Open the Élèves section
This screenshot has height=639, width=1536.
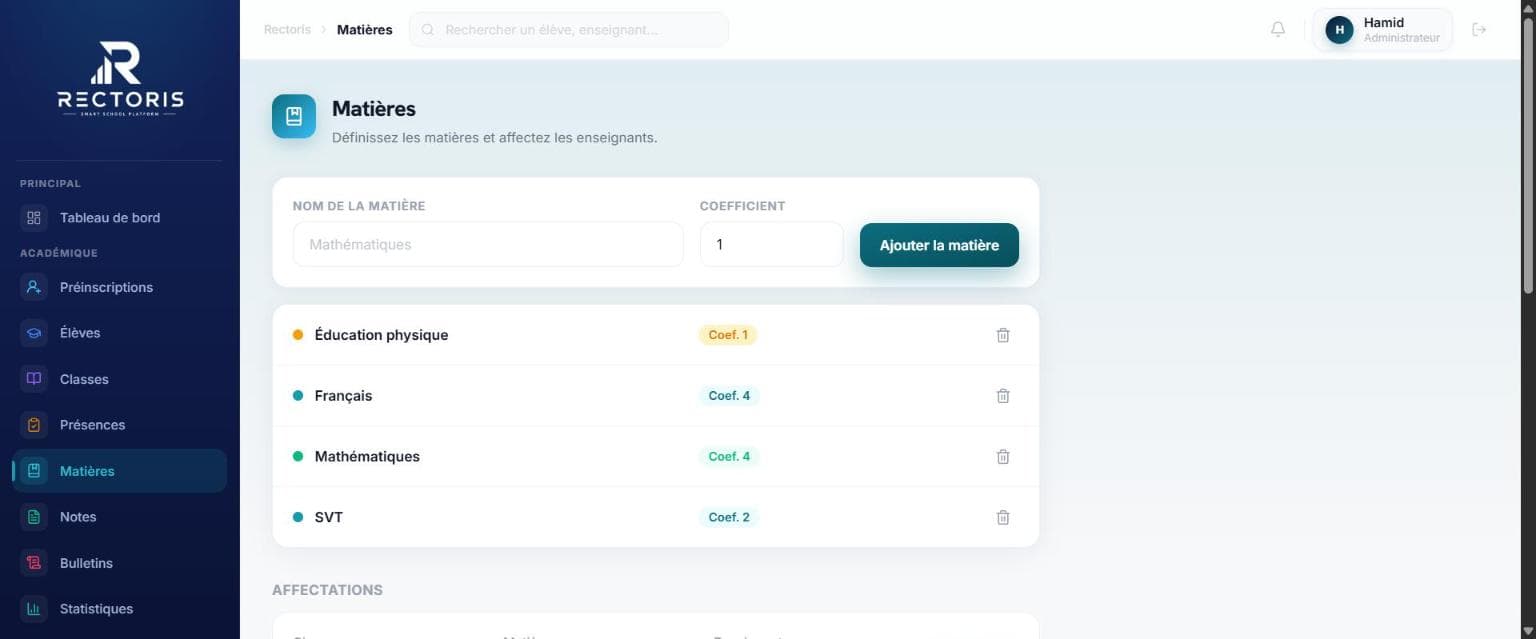tap(120, 333)
